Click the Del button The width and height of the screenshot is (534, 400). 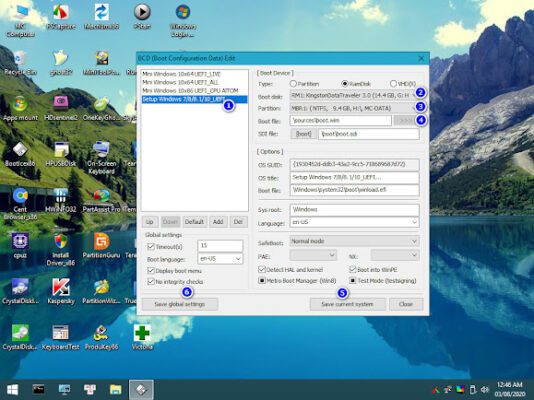[x=238, y=222]
